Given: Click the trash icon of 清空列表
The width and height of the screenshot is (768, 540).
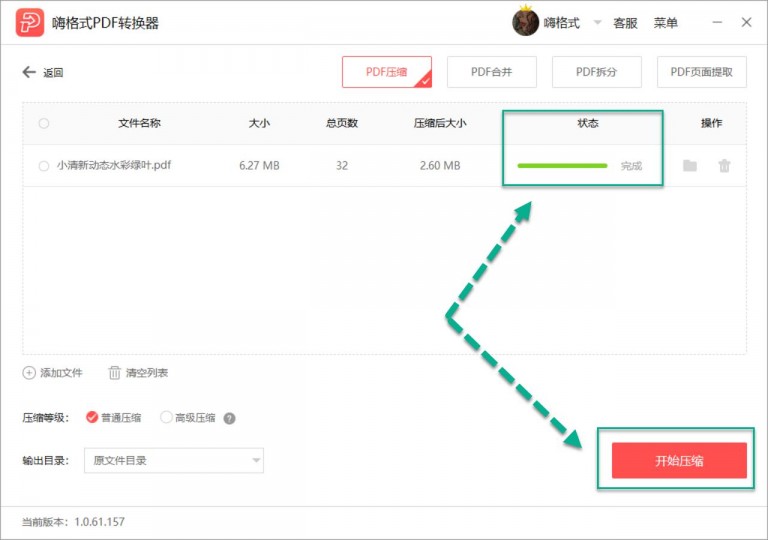Looking at the screenshot, I should (114, 373).
